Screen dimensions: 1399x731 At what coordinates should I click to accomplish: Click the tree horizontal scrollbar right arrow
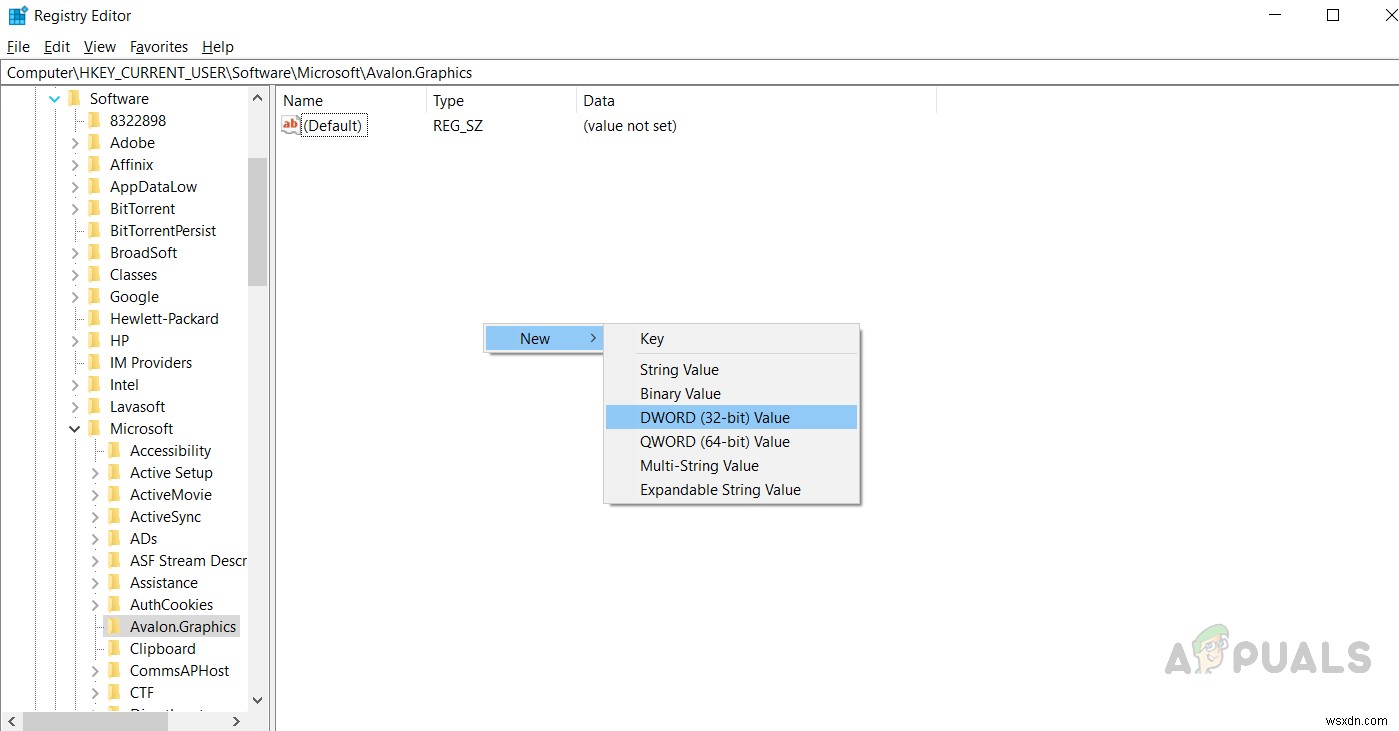pyautogui.click(x=236, y=720)
